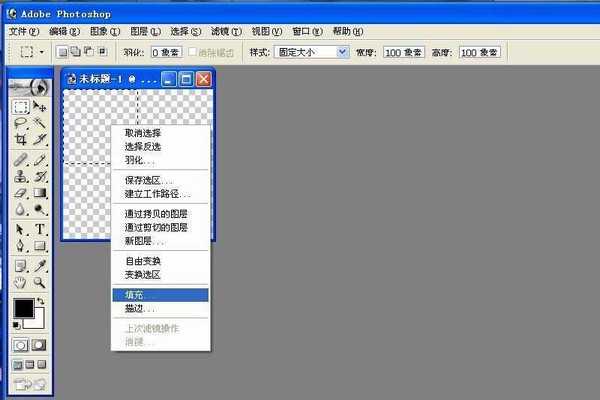The height and width of the screenshot is (400, 600).
Task: Open the 图像 menu
Action: [105, 31]
